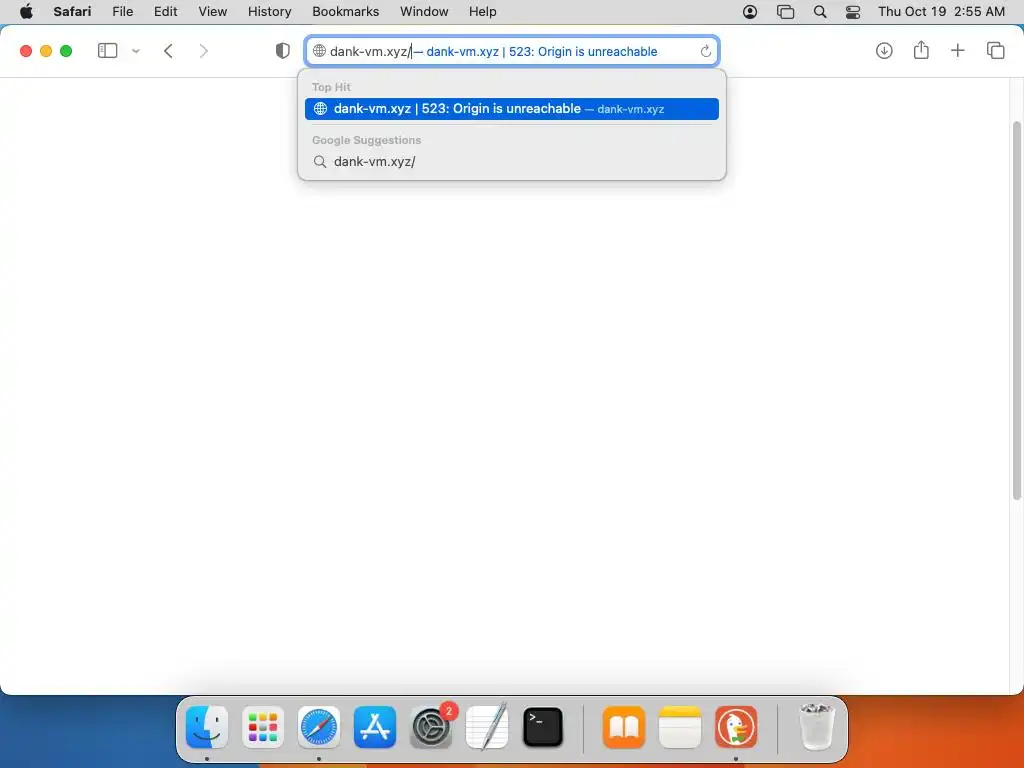
Task: Click inside the address bar field
Action: pyautogui.click(x=512, y=52)
